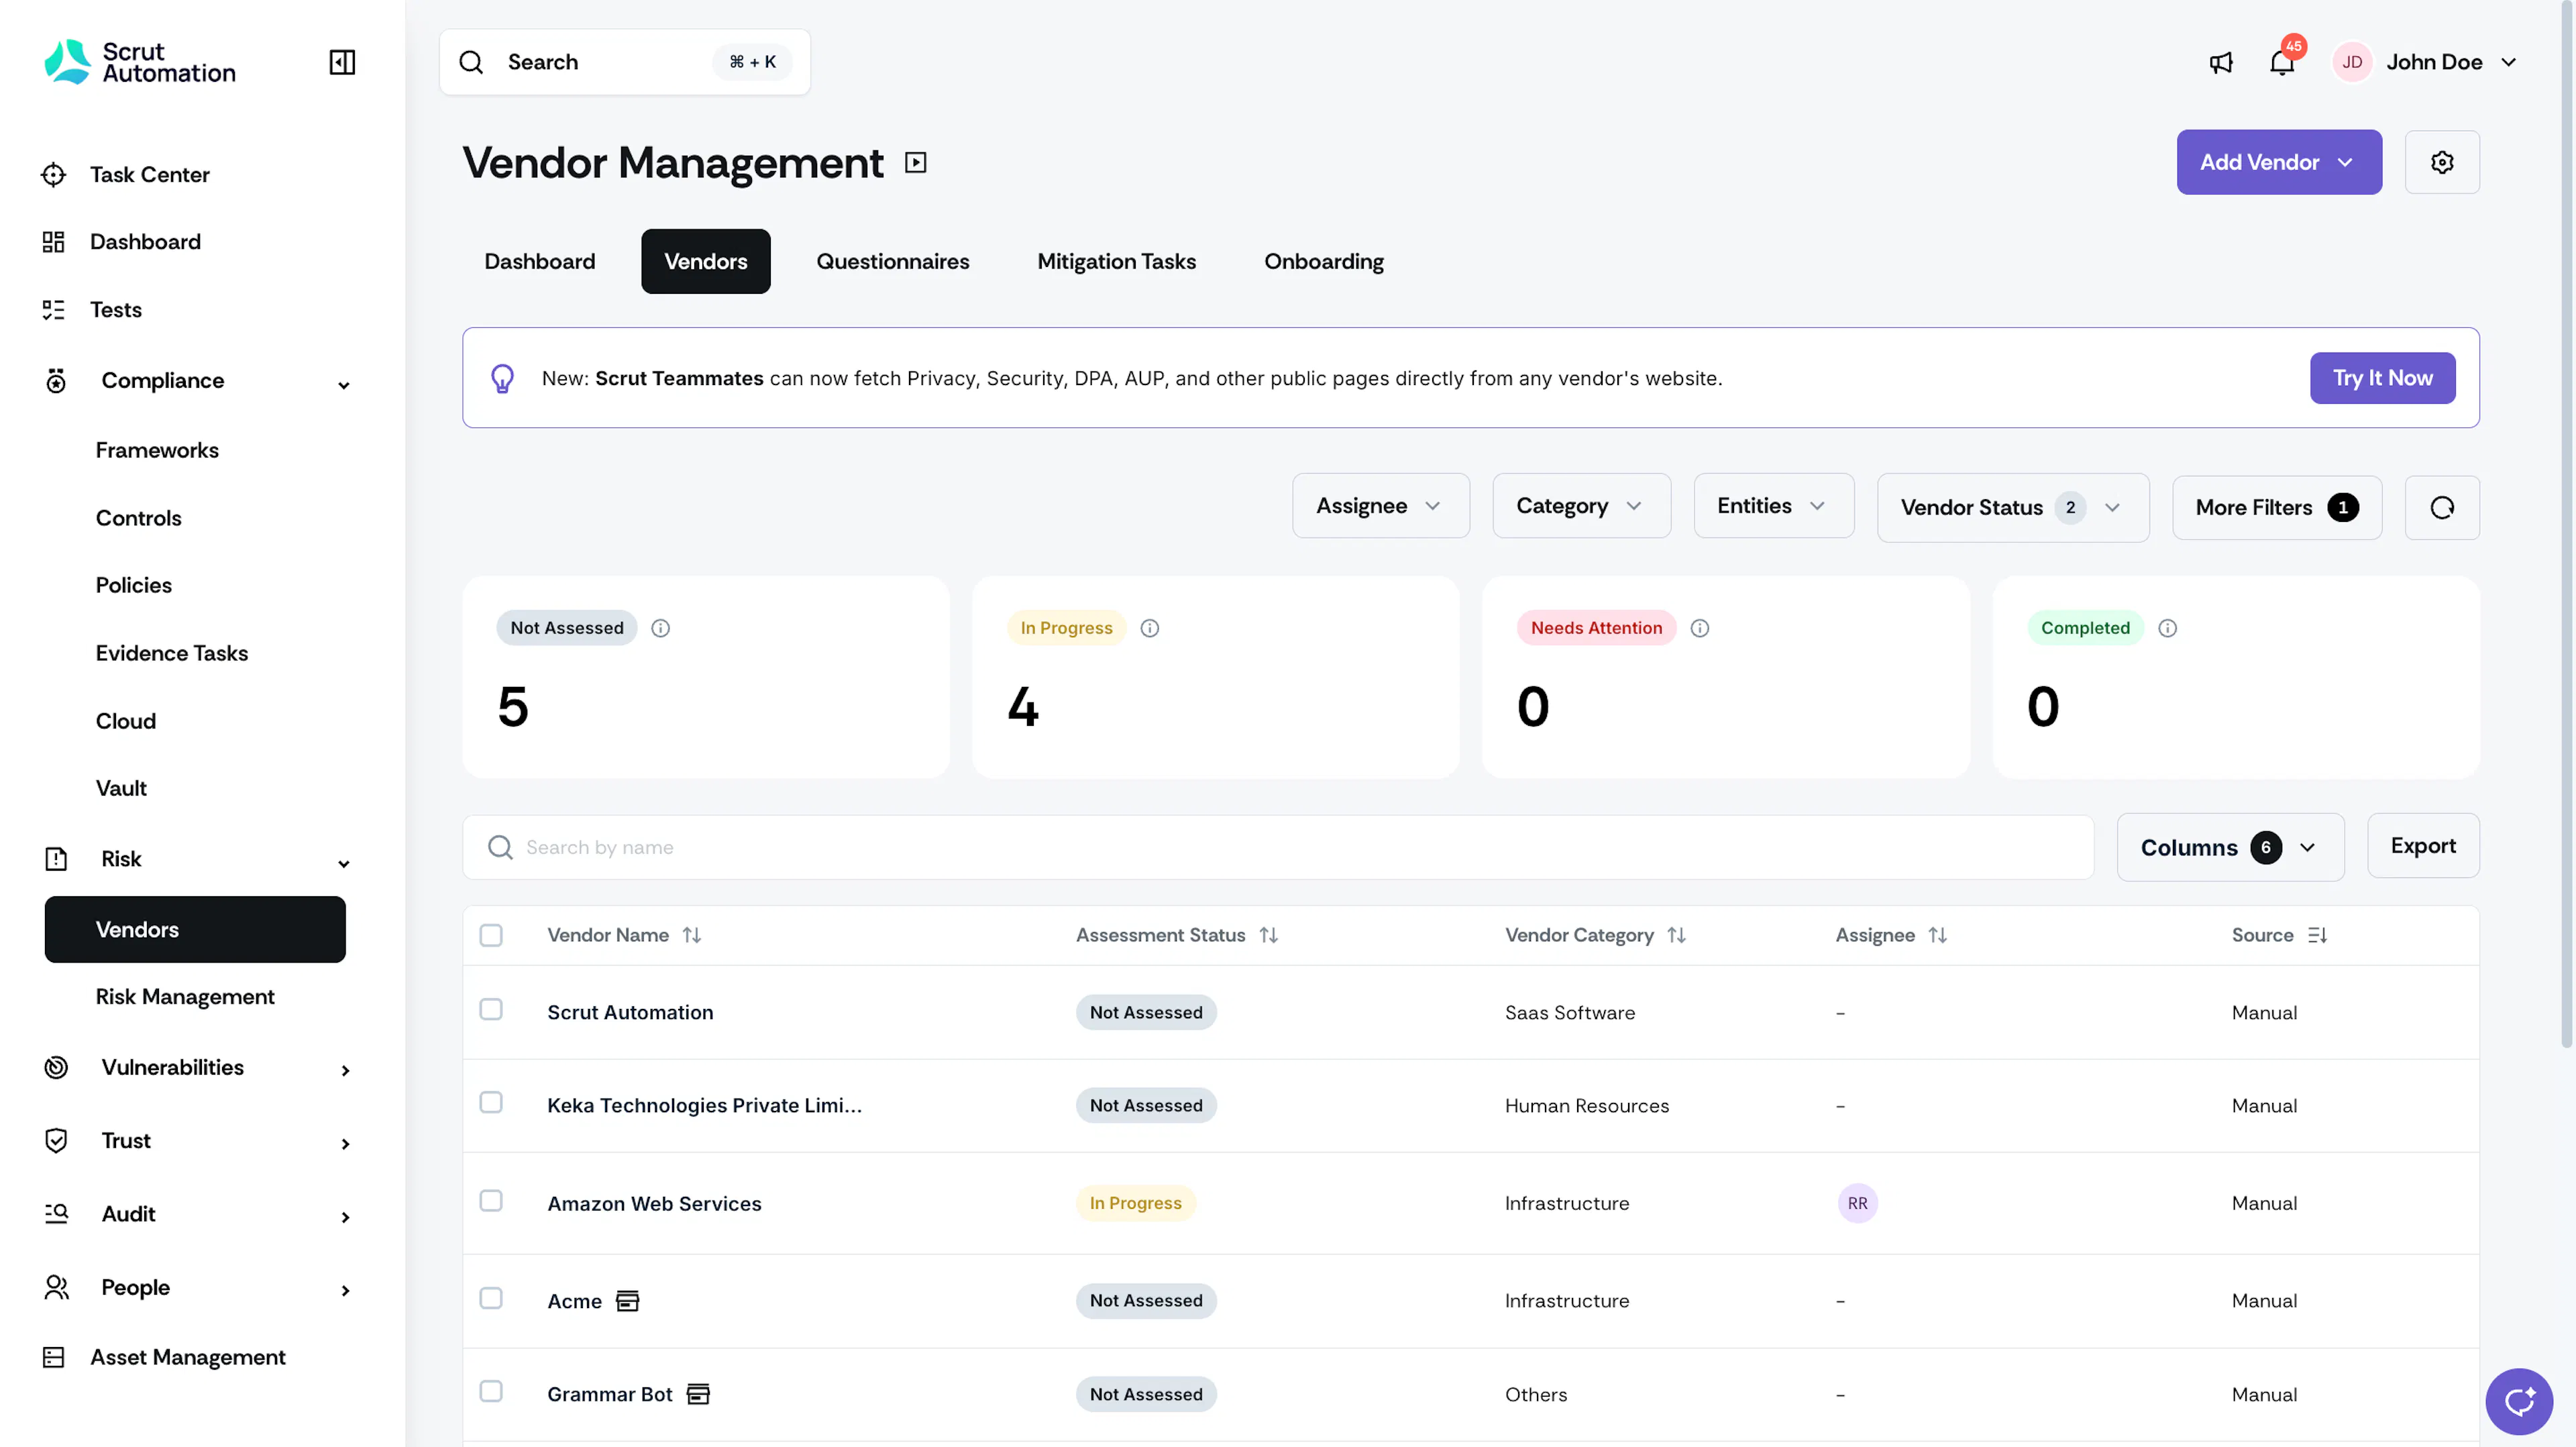Show info for Not Assessed card
This screenshot has height=1447, width=2576.
[x=661, y=628]
